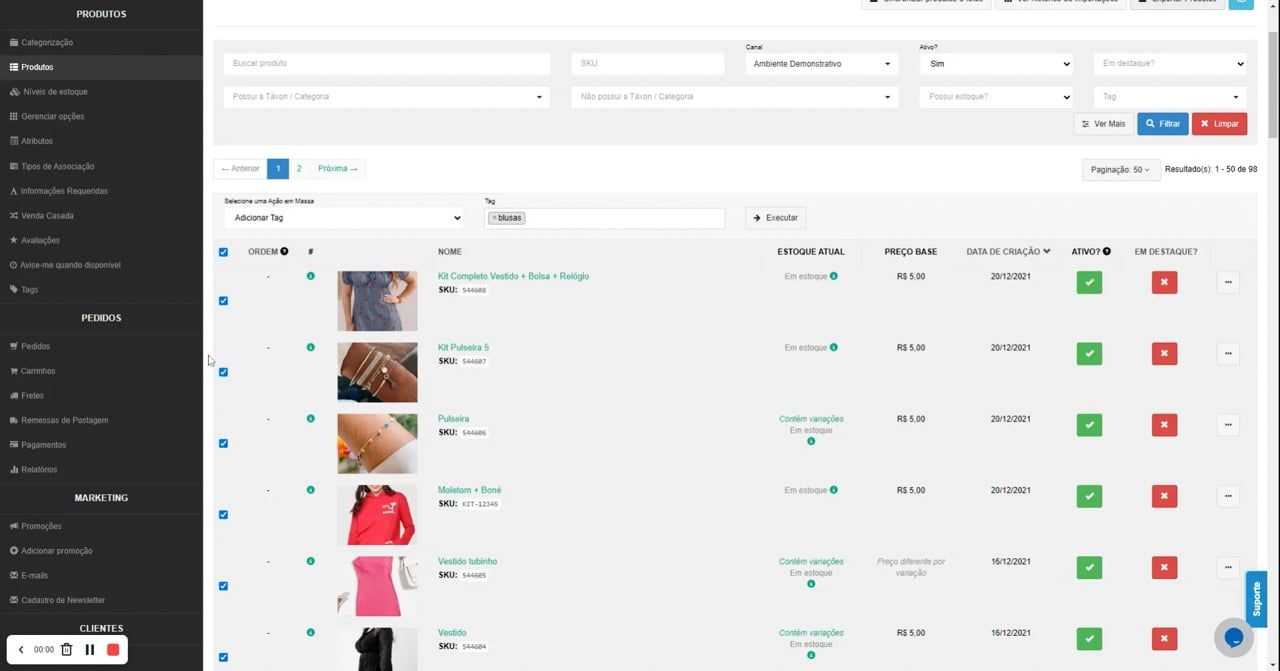Open Tags in the sidebar

pos(29,290)
